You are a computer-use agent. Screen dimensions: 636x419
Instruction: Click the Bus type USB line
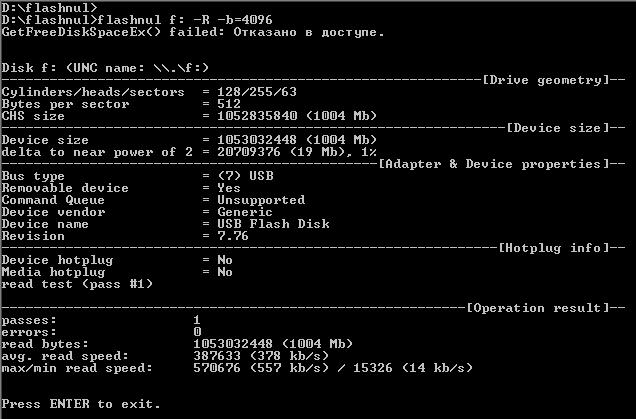132,175
